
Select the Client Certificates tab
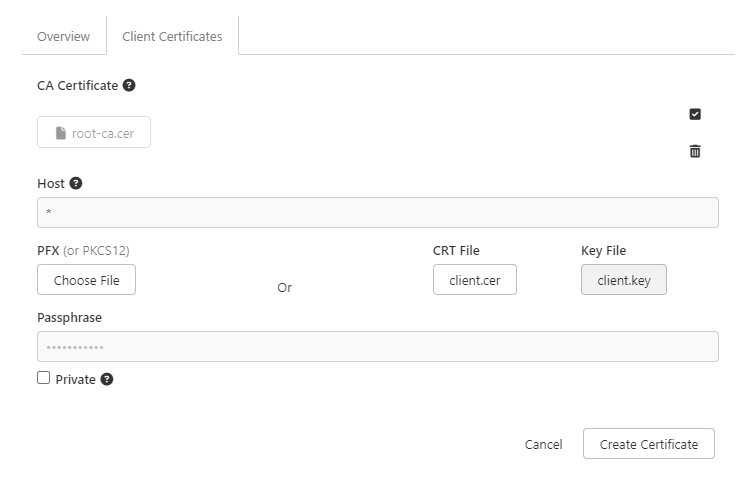pos(172,37)
